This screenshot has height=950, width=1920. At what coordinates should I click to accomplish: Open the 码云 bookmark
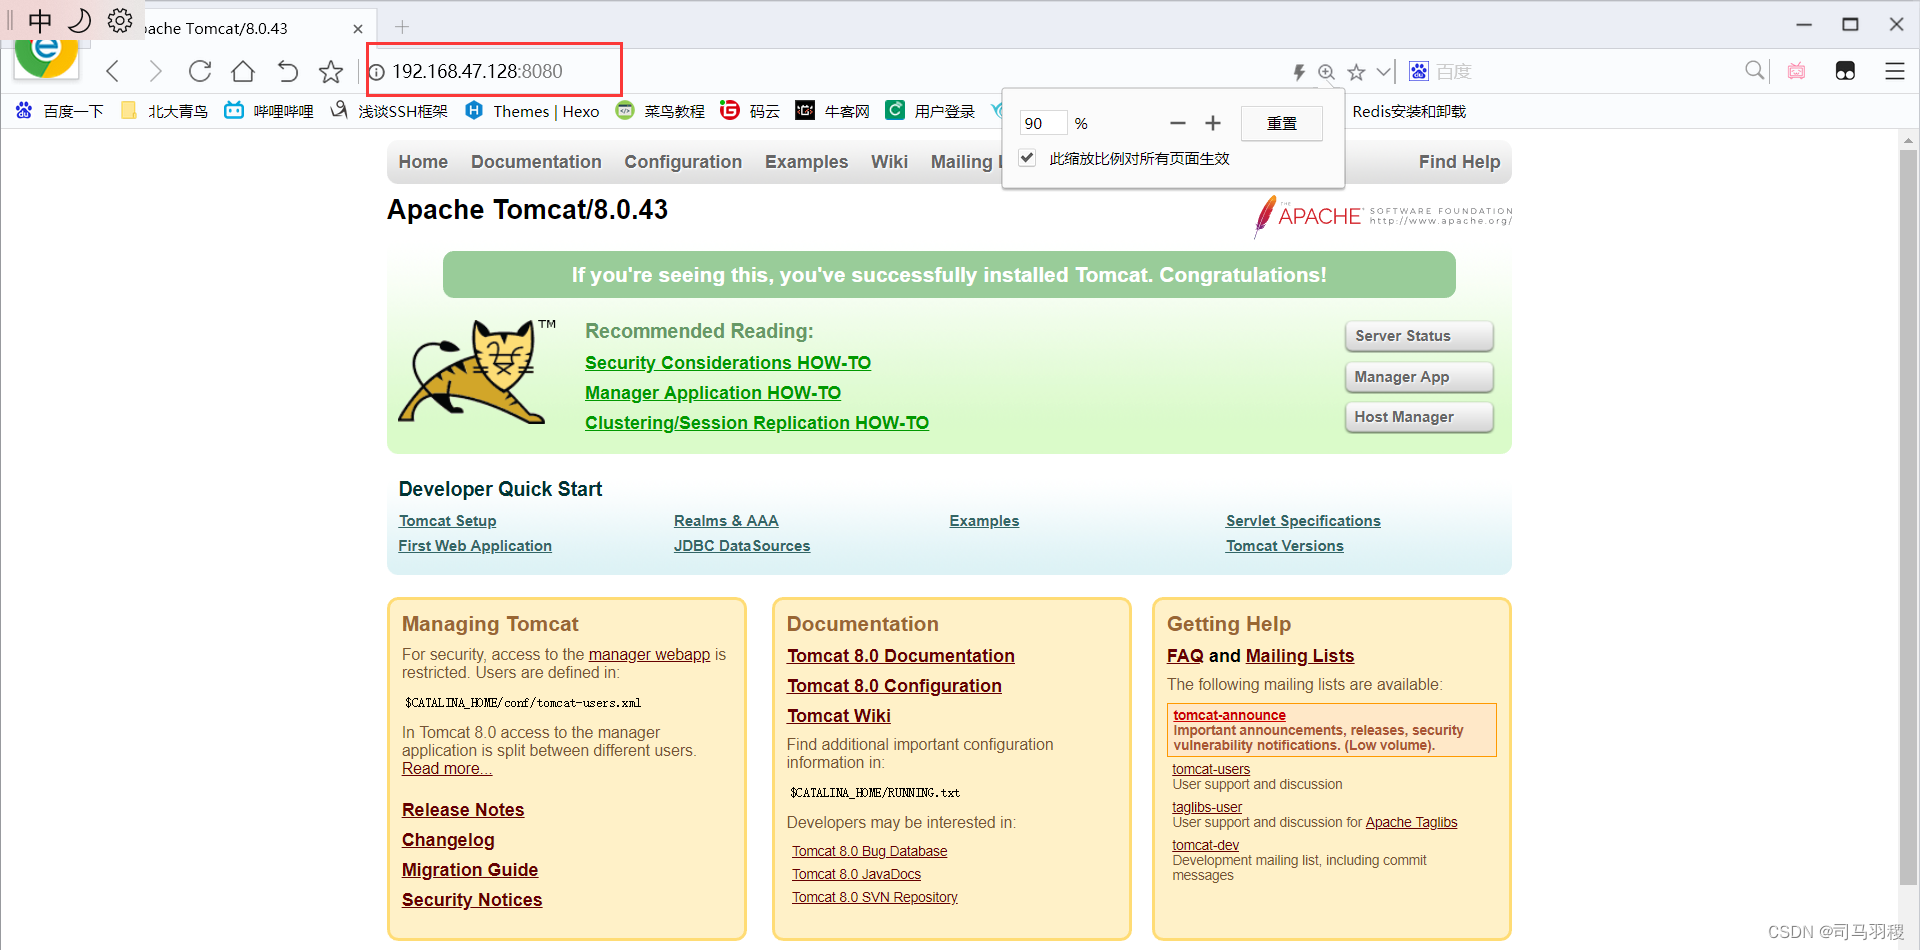751,111
